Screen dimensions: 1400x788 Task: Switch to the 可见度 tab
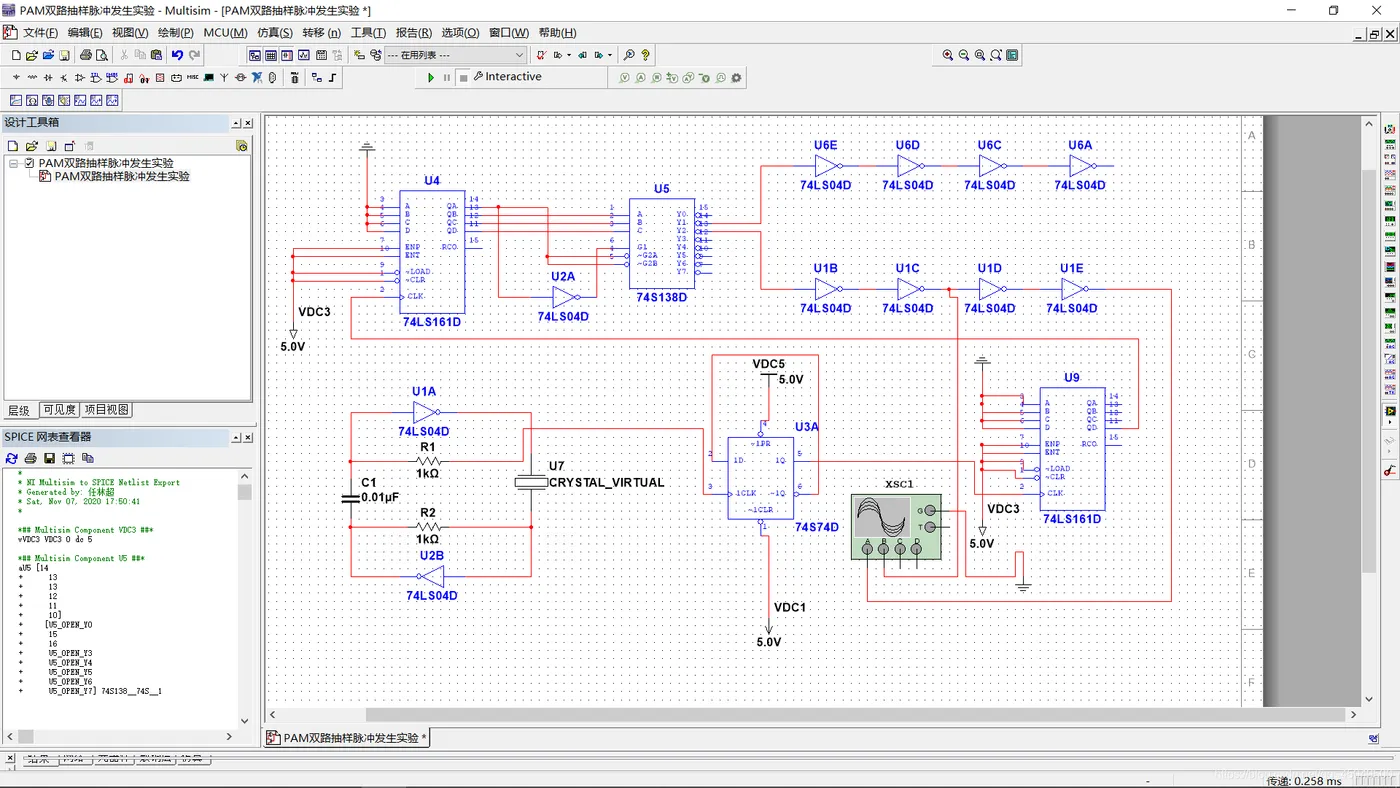point(59,410)
